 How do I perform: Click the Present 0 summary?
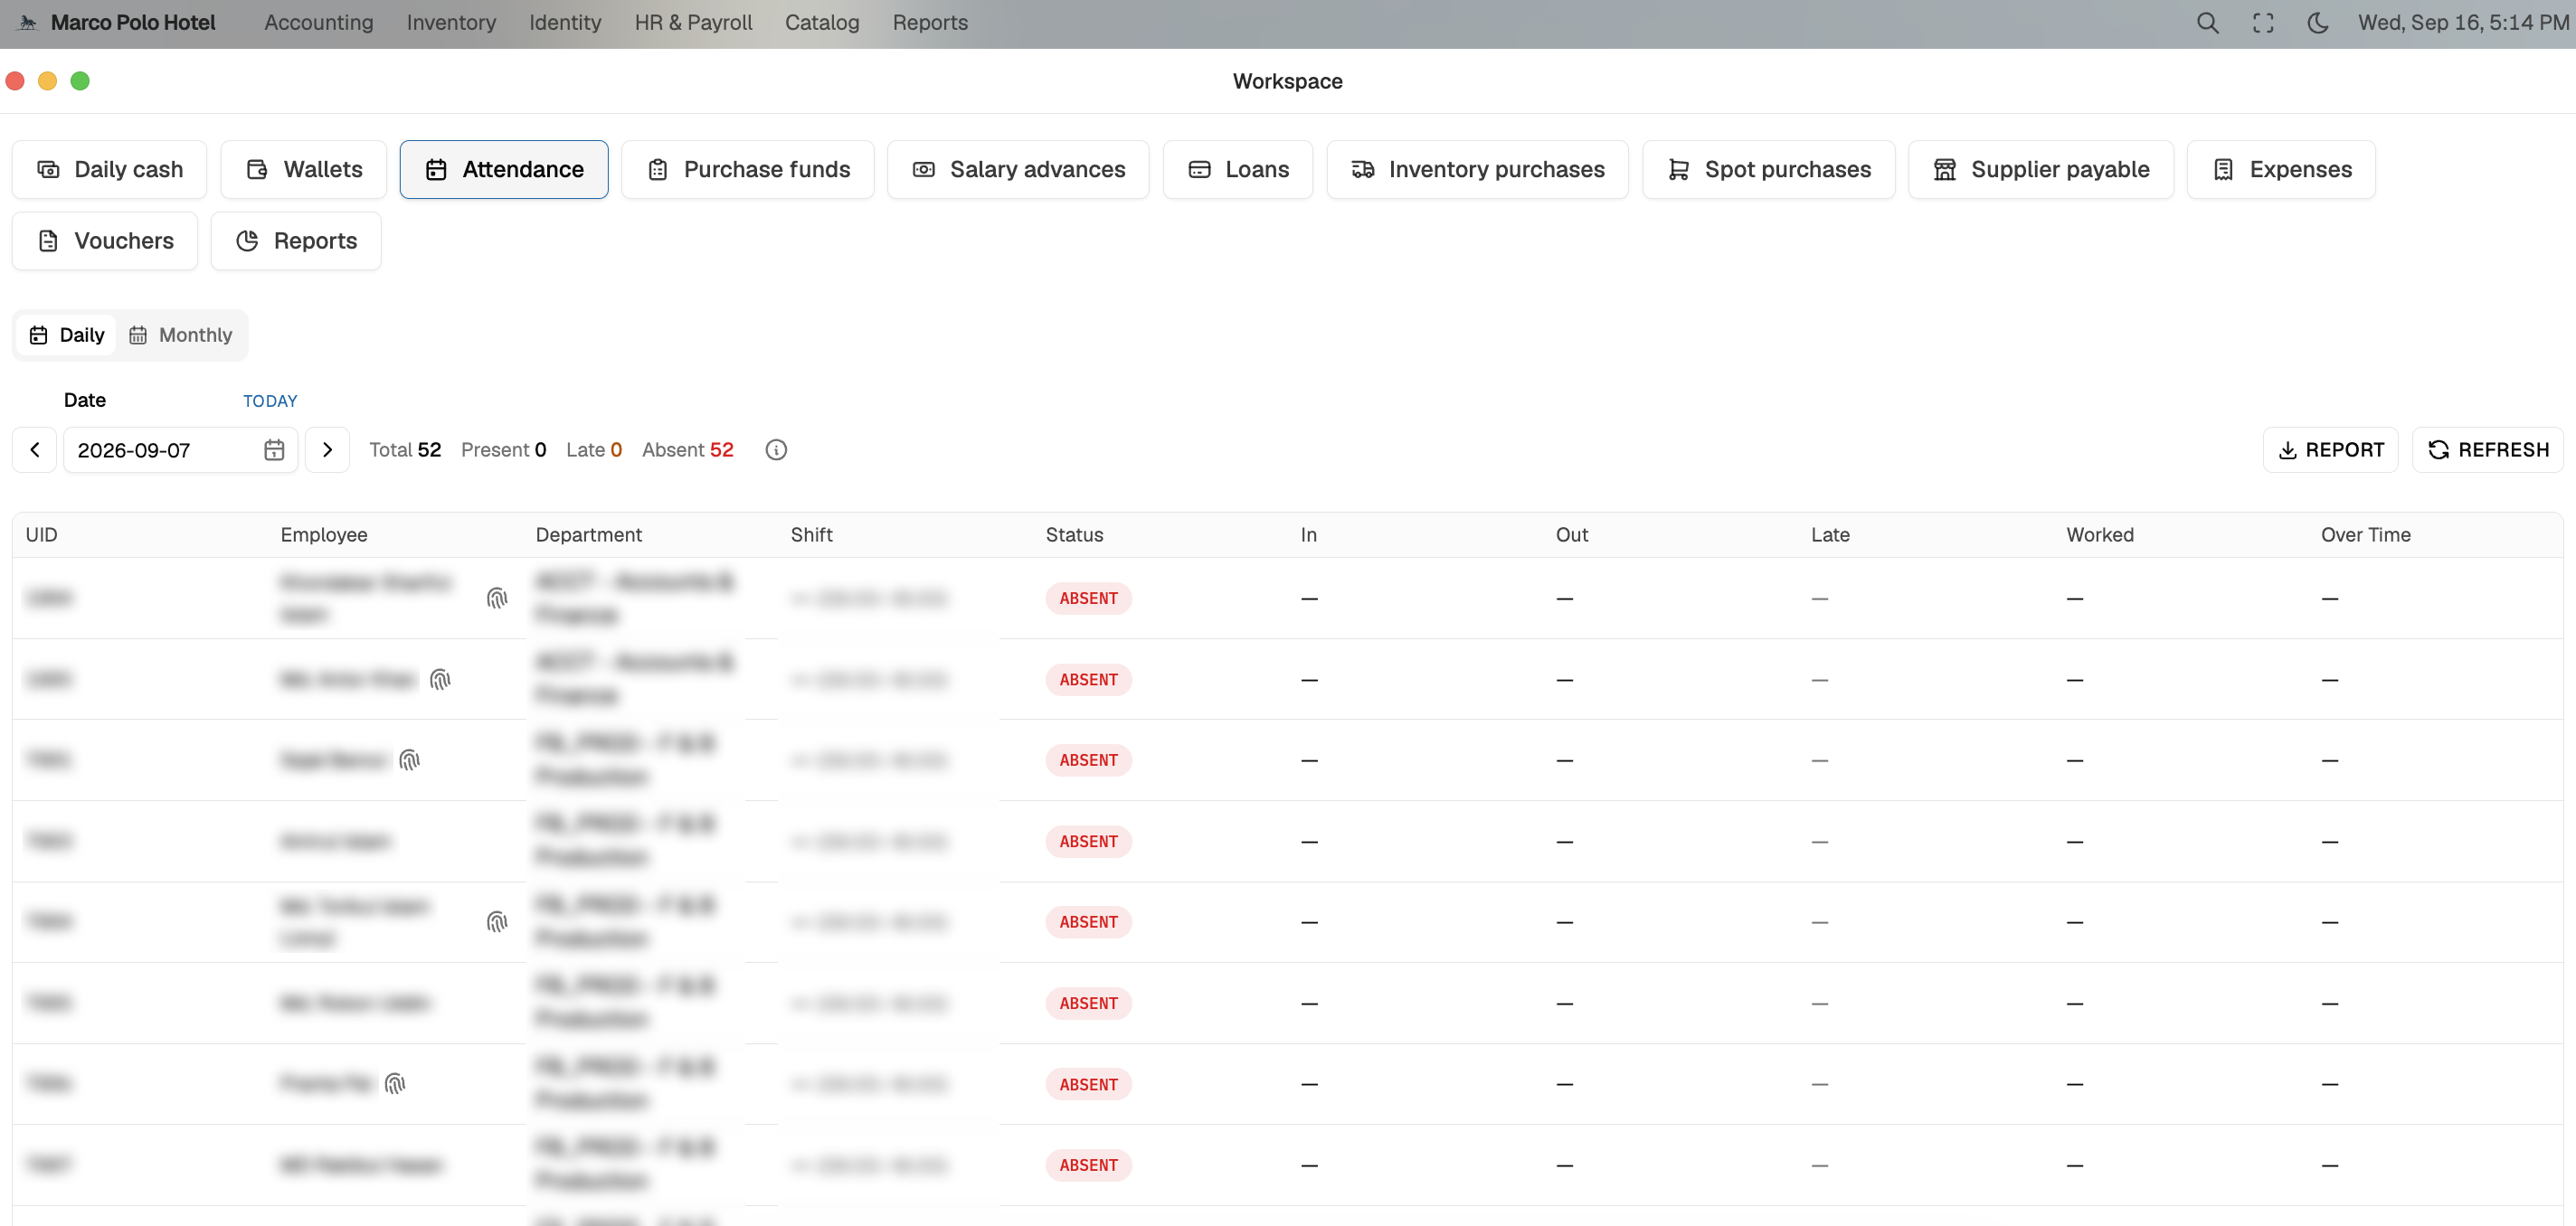(x=503, y=450)
